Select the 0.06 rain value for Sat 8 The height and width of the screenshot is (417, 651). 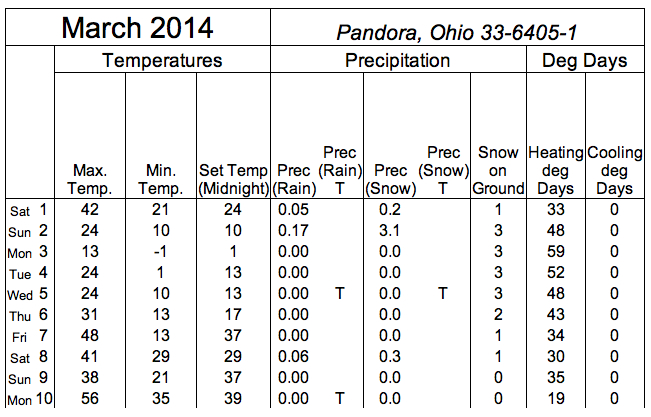click(x=293, y=357)
